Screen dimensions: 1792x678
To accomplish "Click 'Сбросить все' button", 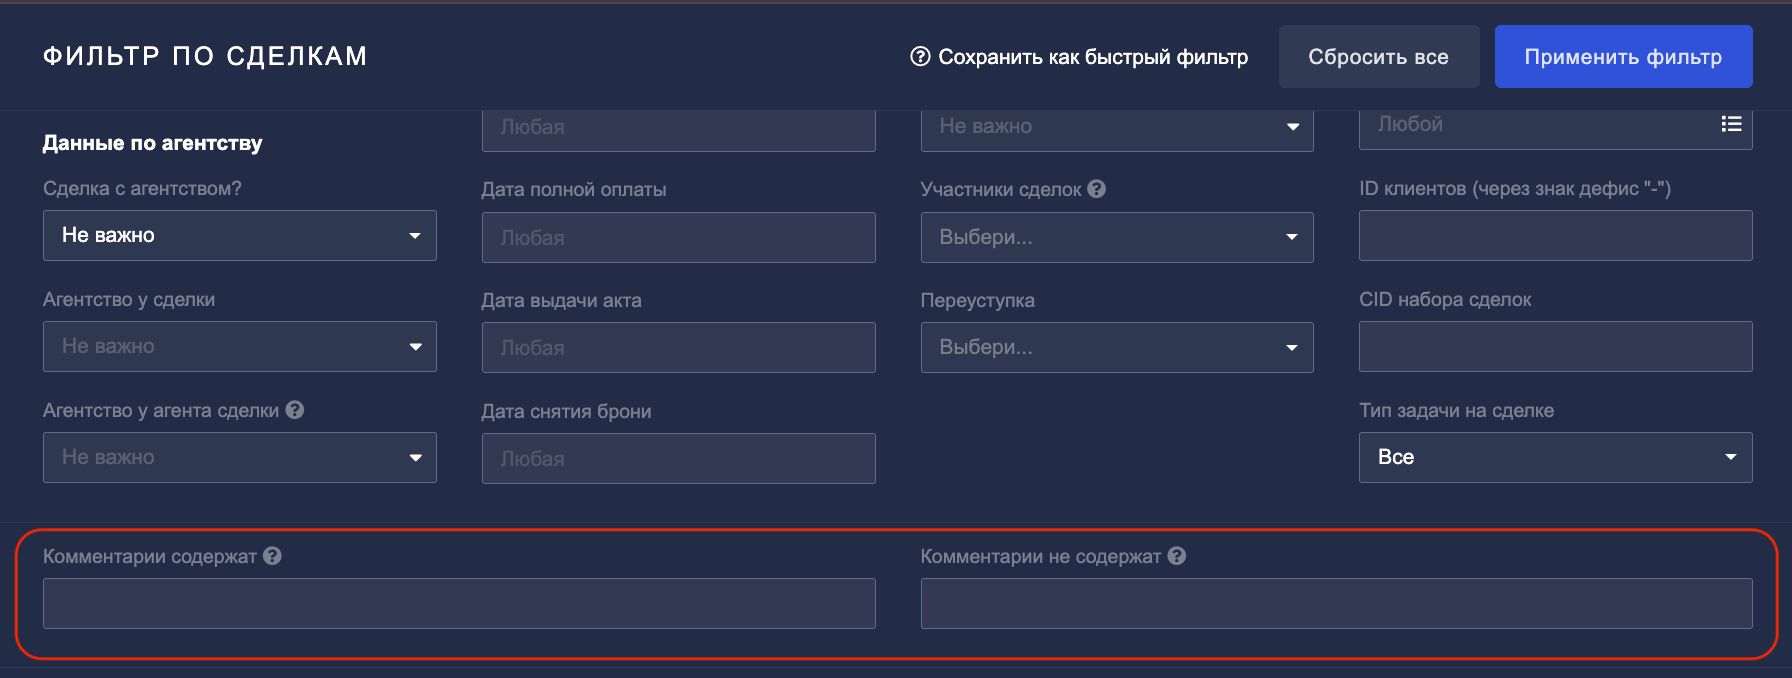I will pos(1379,57).
